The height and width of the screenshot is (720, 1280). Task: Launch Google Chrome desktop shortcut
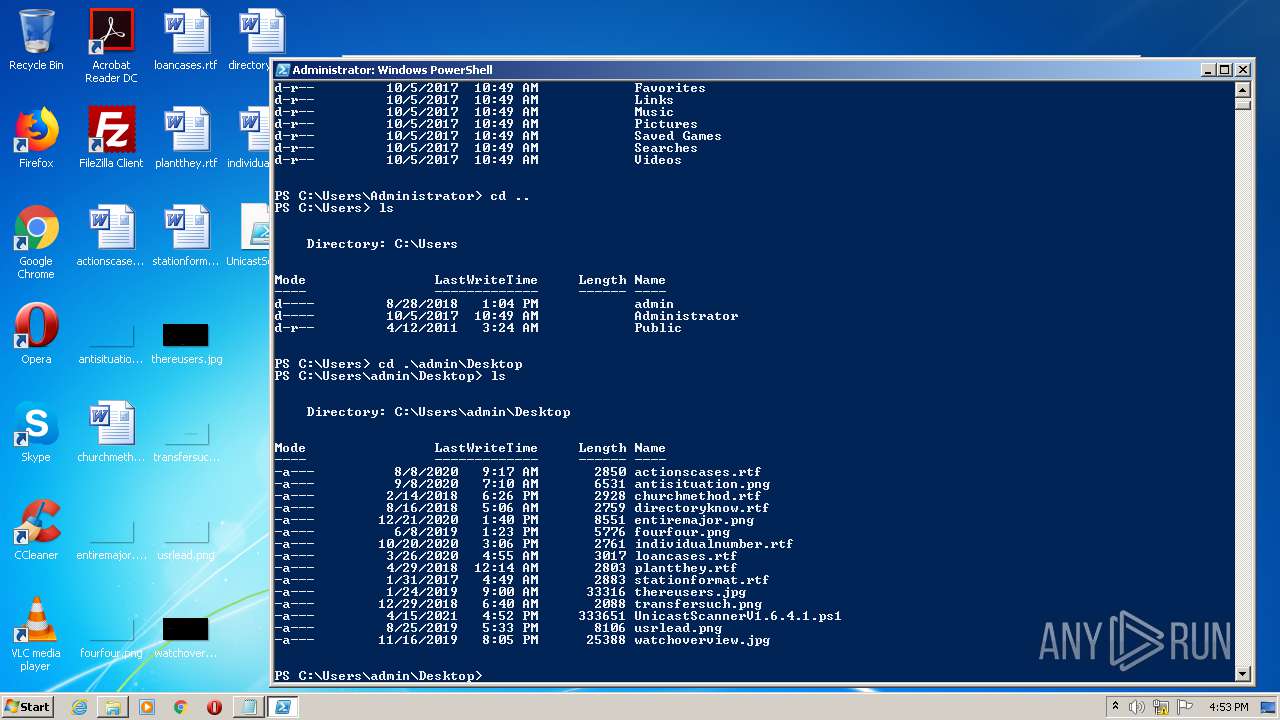coord(36,242)
